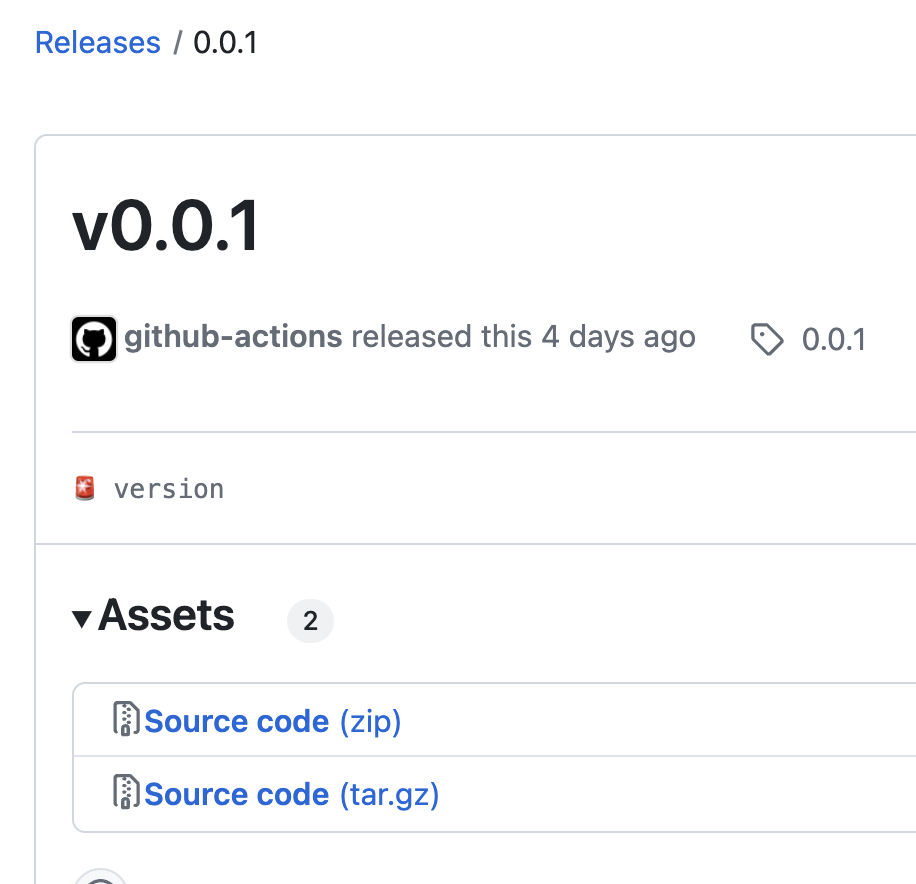Image resolution: width=916 pixels, height=884 pixels.
Task: Click the 0.0.1 tag label
Action: coord(833,340)
